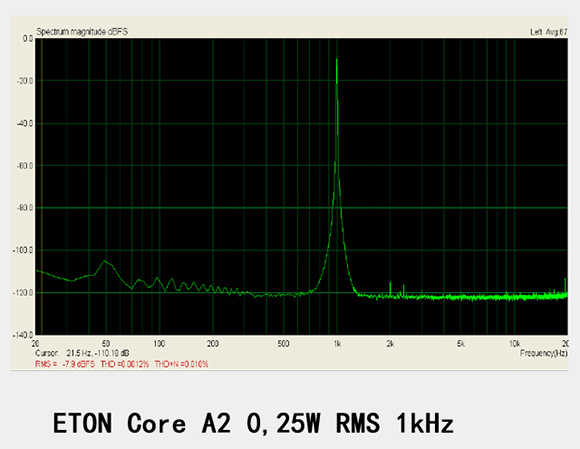580x449 pixels.
Task: Click the yellow cursor line near 20 Hz
Action: click(42, 187)
